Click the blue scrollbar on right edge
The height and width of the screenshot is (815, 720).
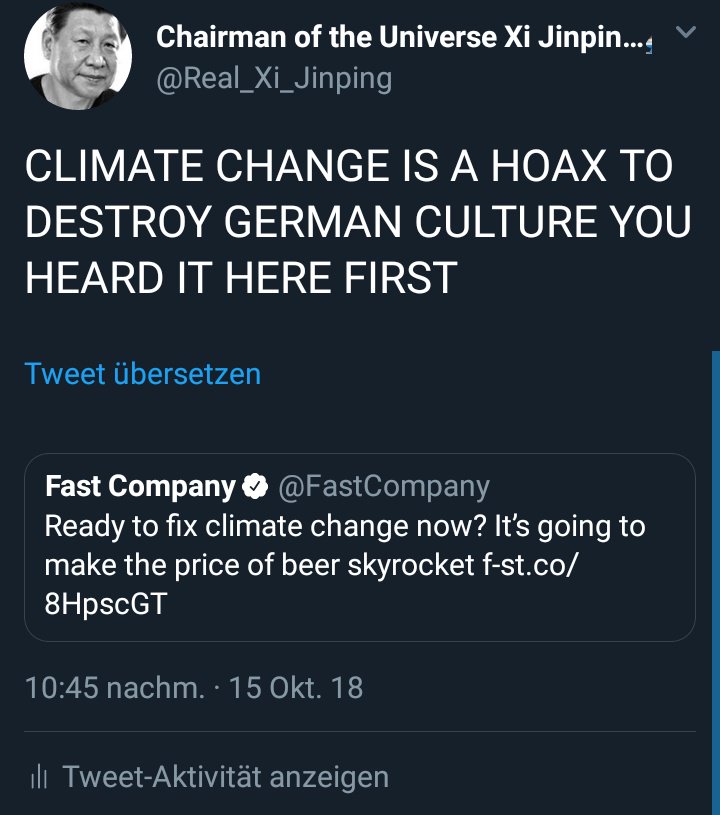coord(715,580)
